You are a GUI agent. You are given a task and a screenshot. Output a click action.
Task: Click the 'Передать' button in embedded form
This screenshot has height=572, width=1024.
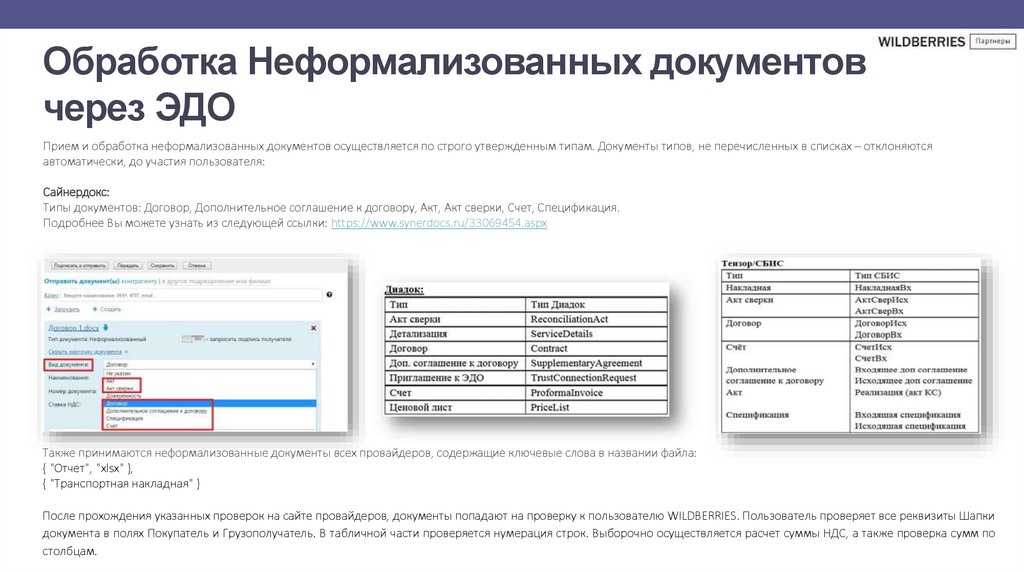(128, 266)
